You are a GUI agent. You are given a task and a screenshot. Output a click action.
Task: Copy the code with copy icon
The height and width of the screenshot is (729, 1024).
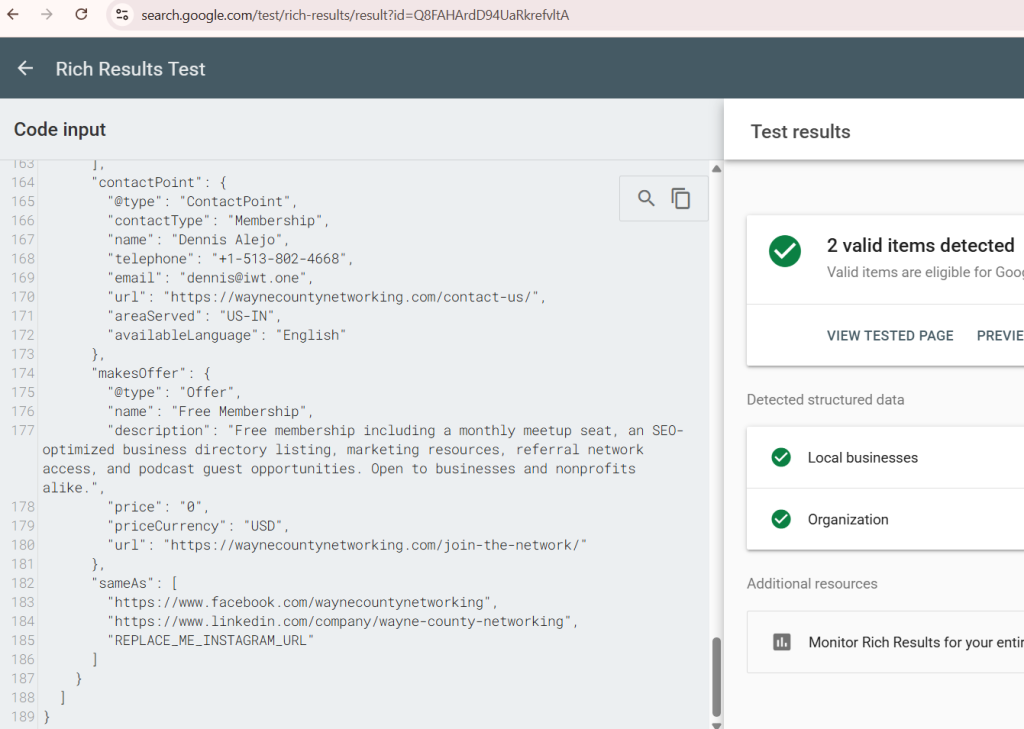(x=680, y=198)
